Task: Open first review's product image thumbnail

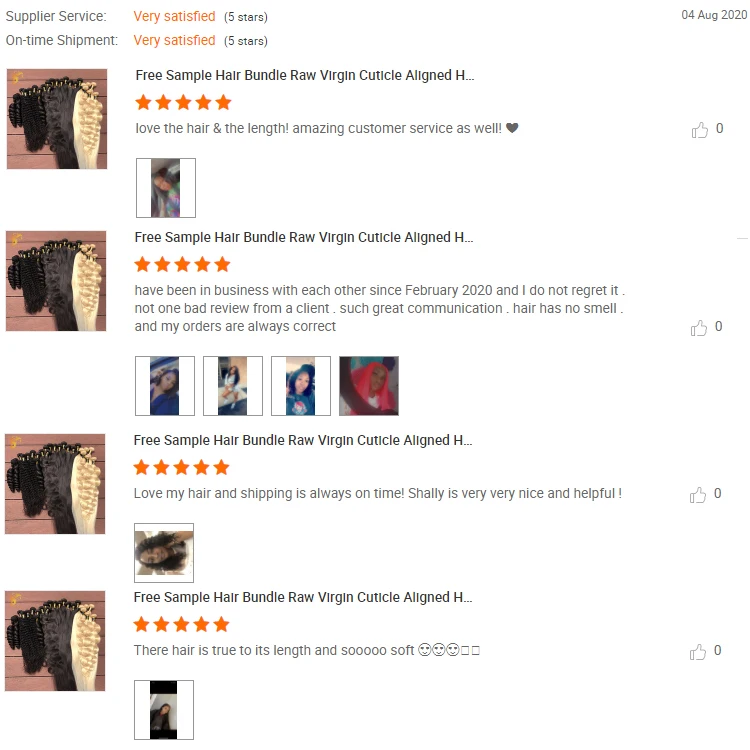Action: tap(57, 119)
